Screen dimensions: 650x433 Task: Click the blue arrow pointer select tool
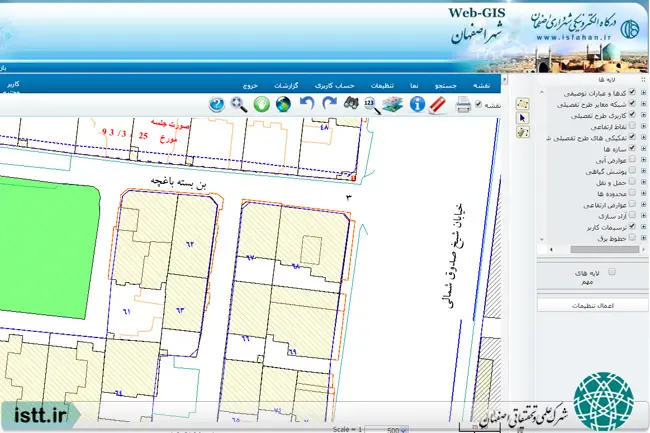pos(522,118)
